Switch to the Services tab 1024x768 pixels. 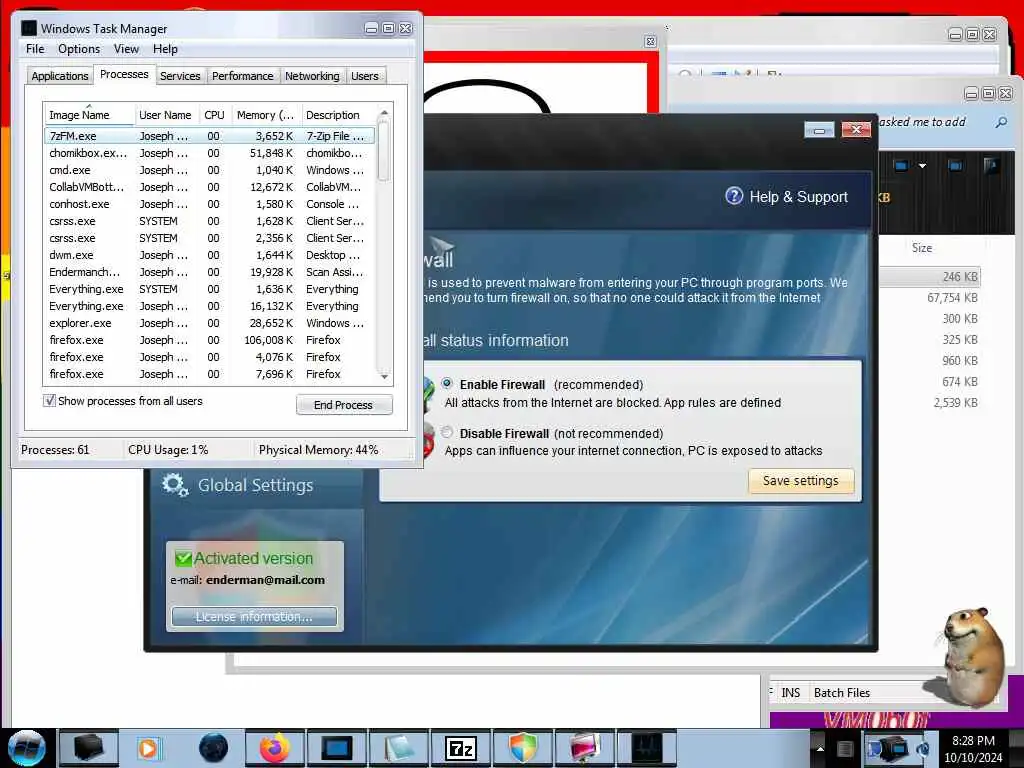pos(180,76)
